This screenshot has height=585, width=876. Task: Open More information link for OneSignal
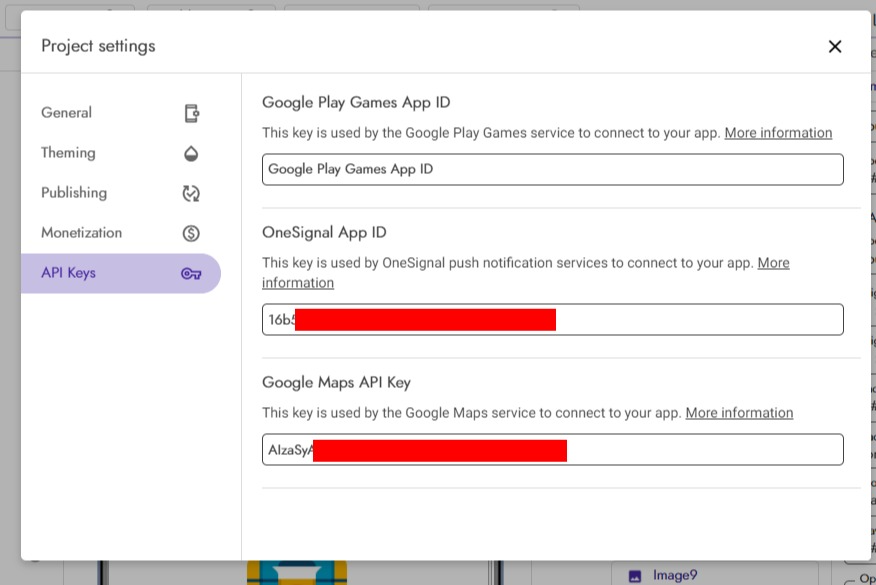pyautogui.click(x=773, y=263)
